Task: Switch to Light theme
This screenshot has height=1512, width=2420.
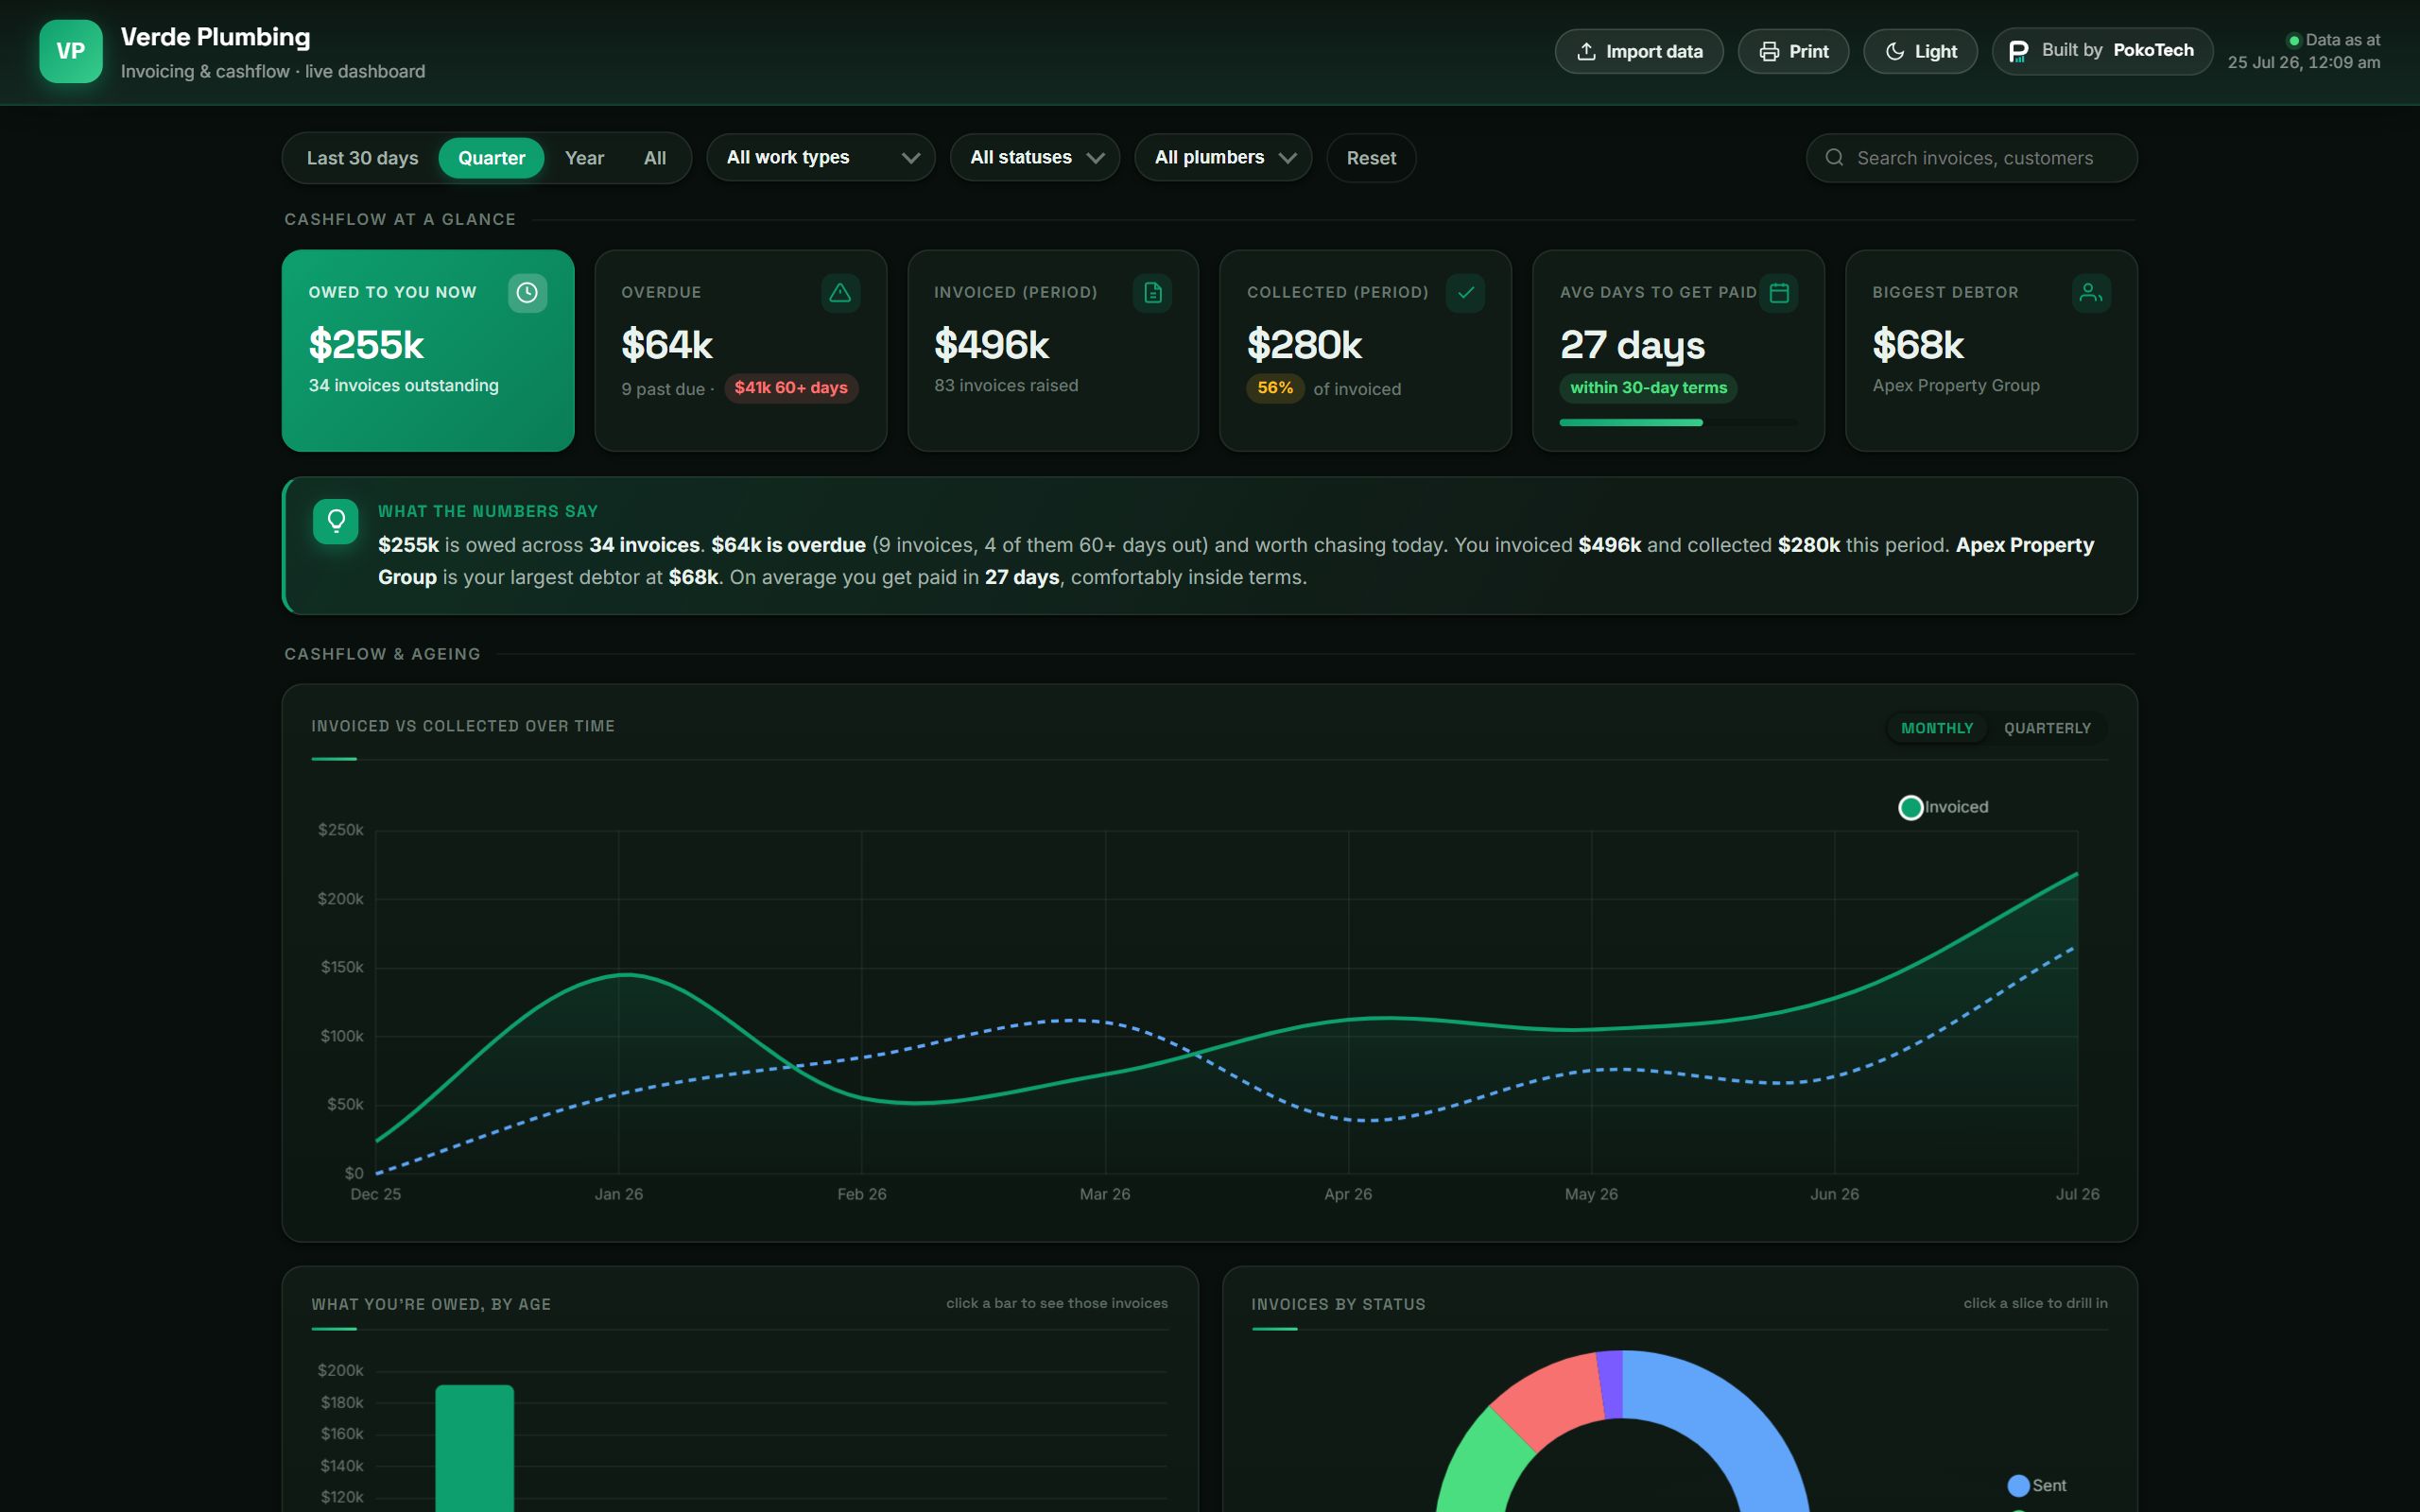Action: 1919,51
